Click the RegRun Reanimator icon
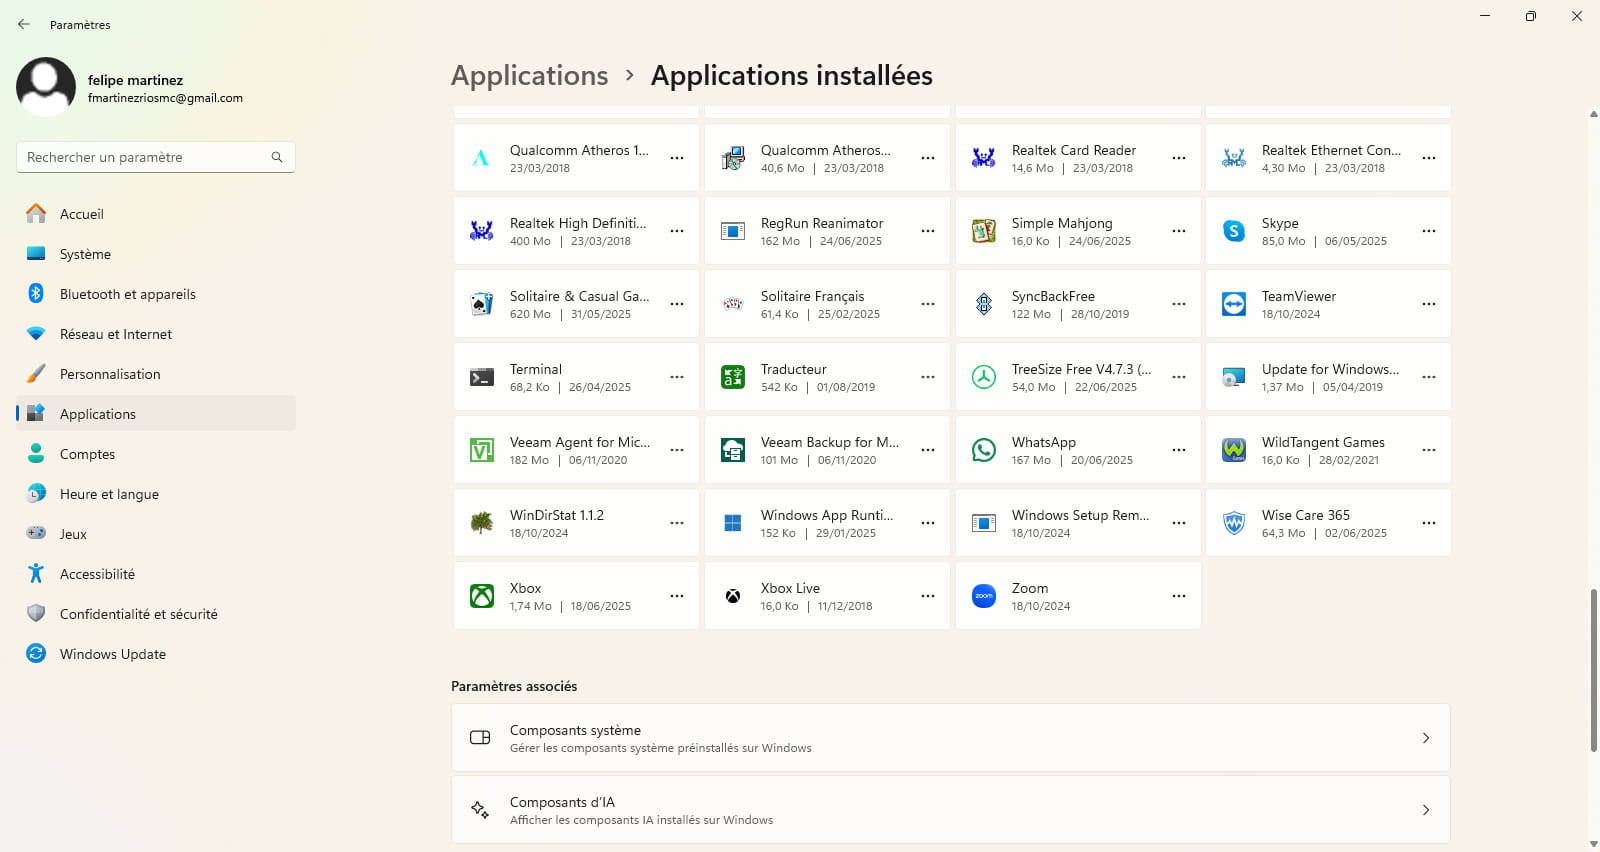Viewport: 1600px width, 852px height. click(x=733, y=231)
